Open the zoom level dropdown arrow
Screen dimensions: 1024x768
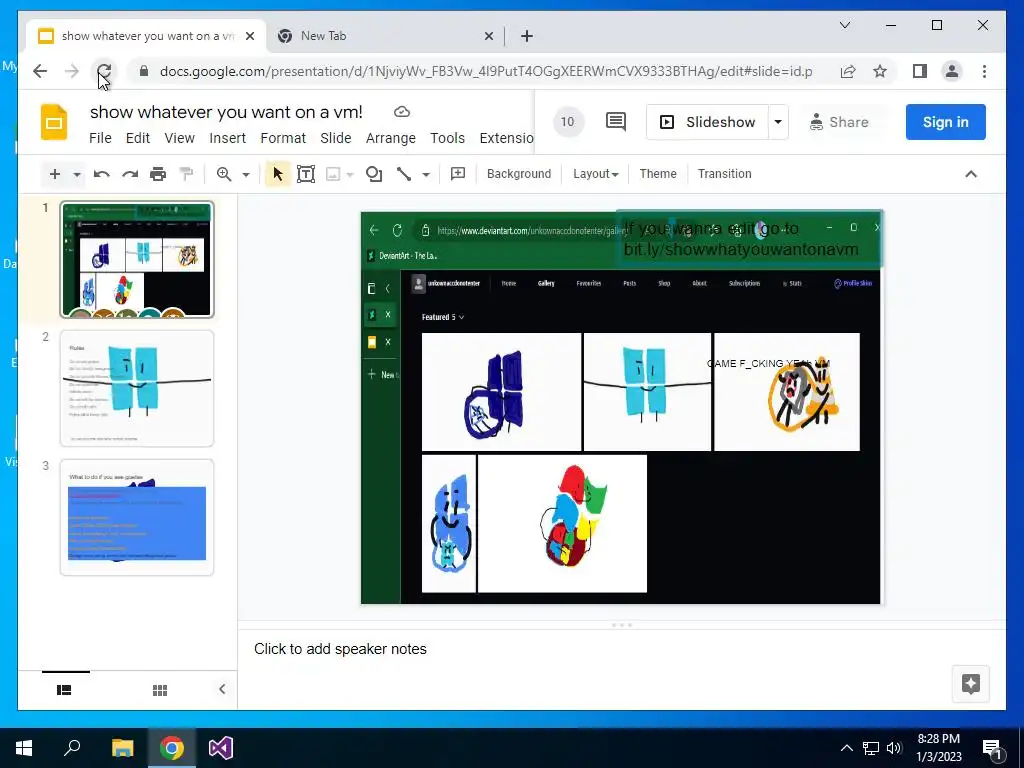(x=246, y=174)
